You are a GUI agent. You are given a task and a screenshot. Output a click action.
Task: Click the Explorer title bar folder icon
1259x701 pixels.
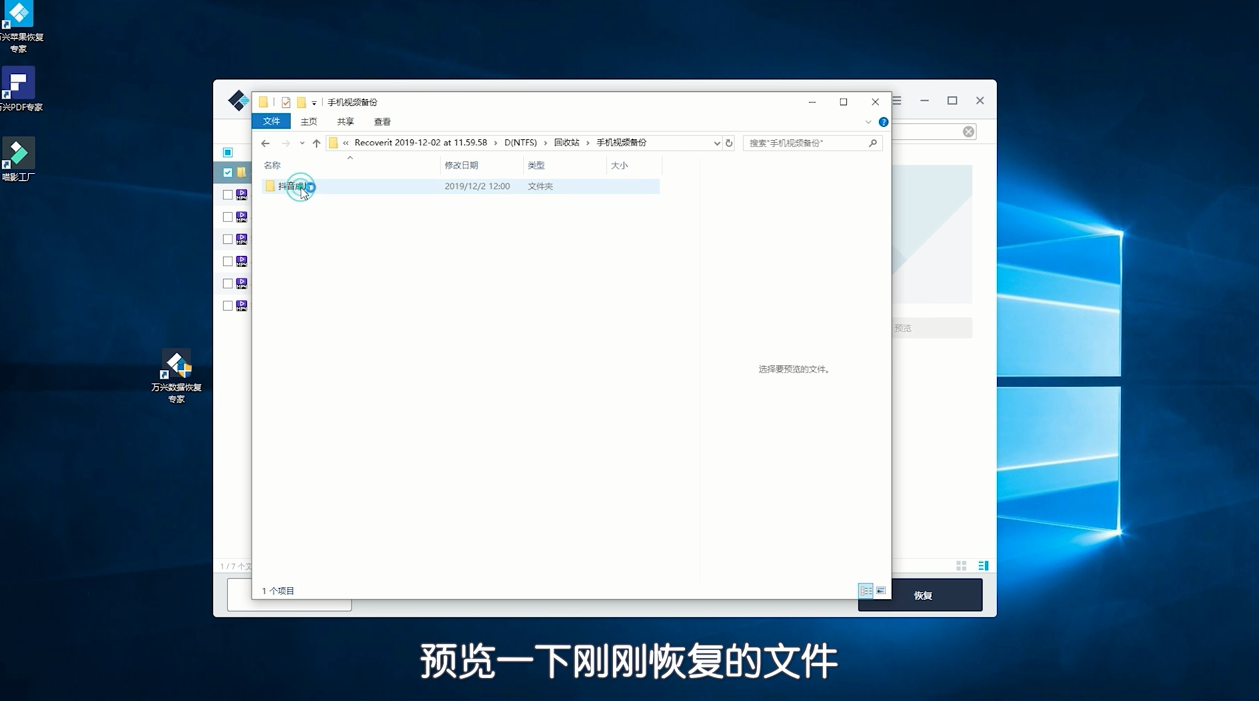(x=264, y=102)
